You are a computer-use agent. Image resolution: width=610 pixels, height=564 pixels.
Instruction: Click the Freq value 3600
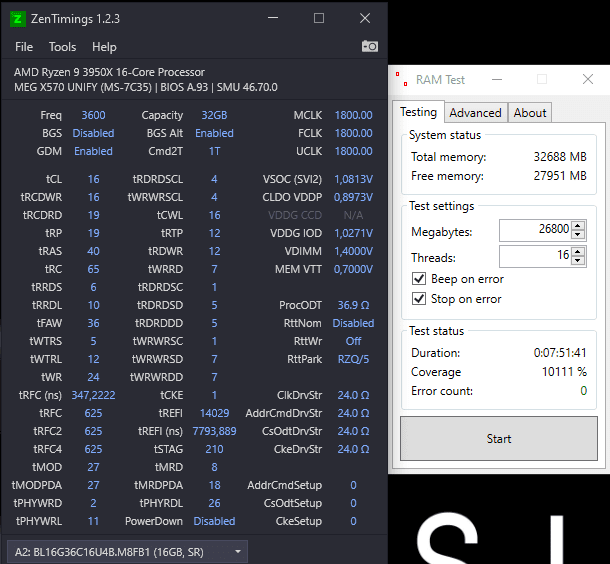(x=93, y=115)
